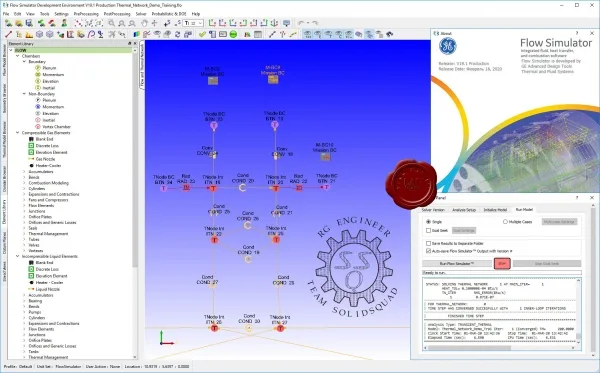Collapse Compressible Gas Elements node

point(17,133)
